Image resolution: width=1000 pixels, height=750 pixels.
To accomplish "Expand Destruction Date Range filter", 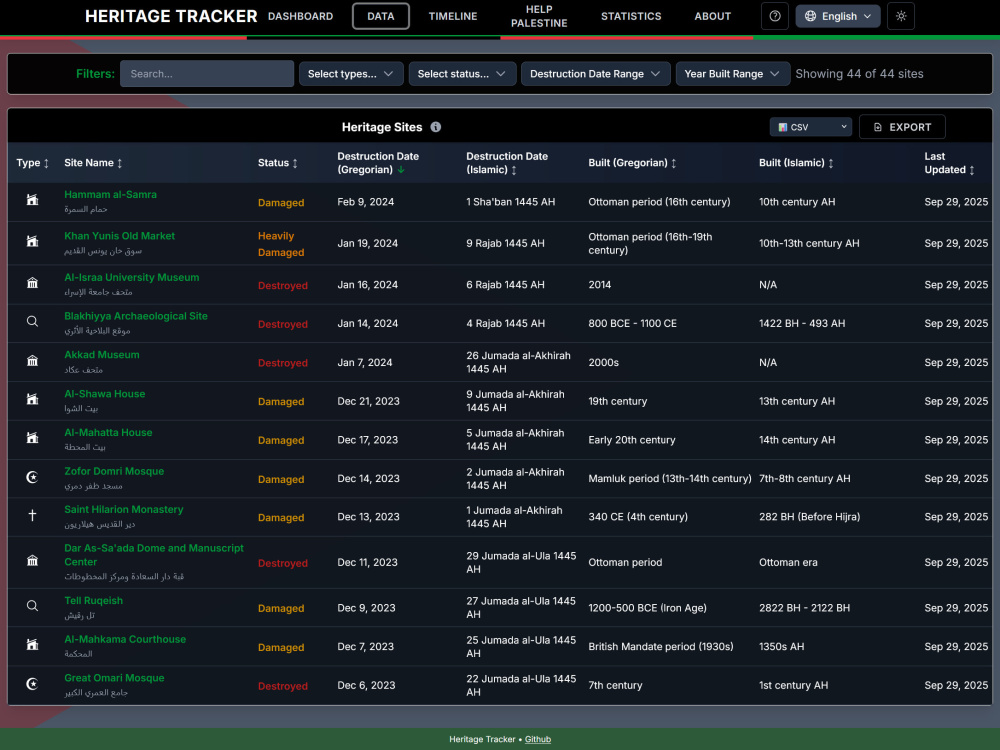I will (x=595, y=74).
